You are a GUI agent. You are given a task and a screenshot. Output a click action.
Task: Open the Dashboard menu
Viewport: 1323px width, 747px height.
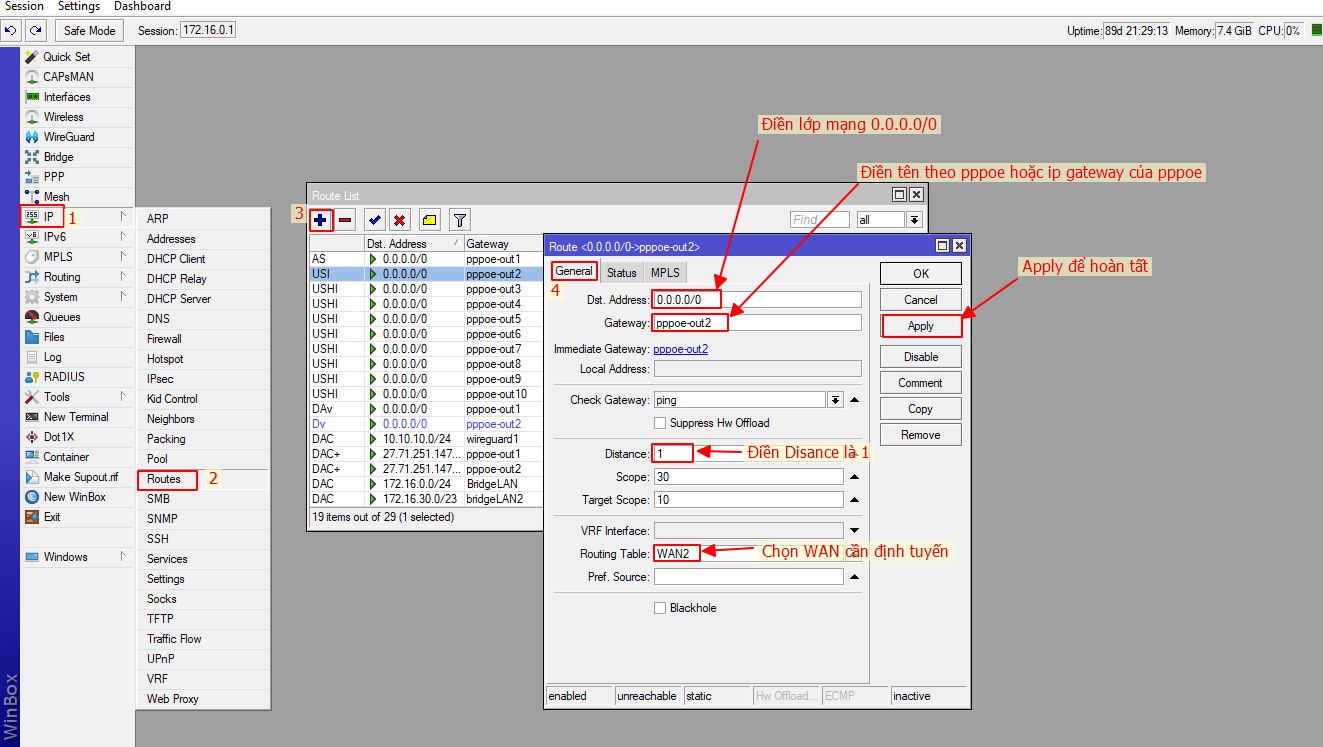point(142,7)
